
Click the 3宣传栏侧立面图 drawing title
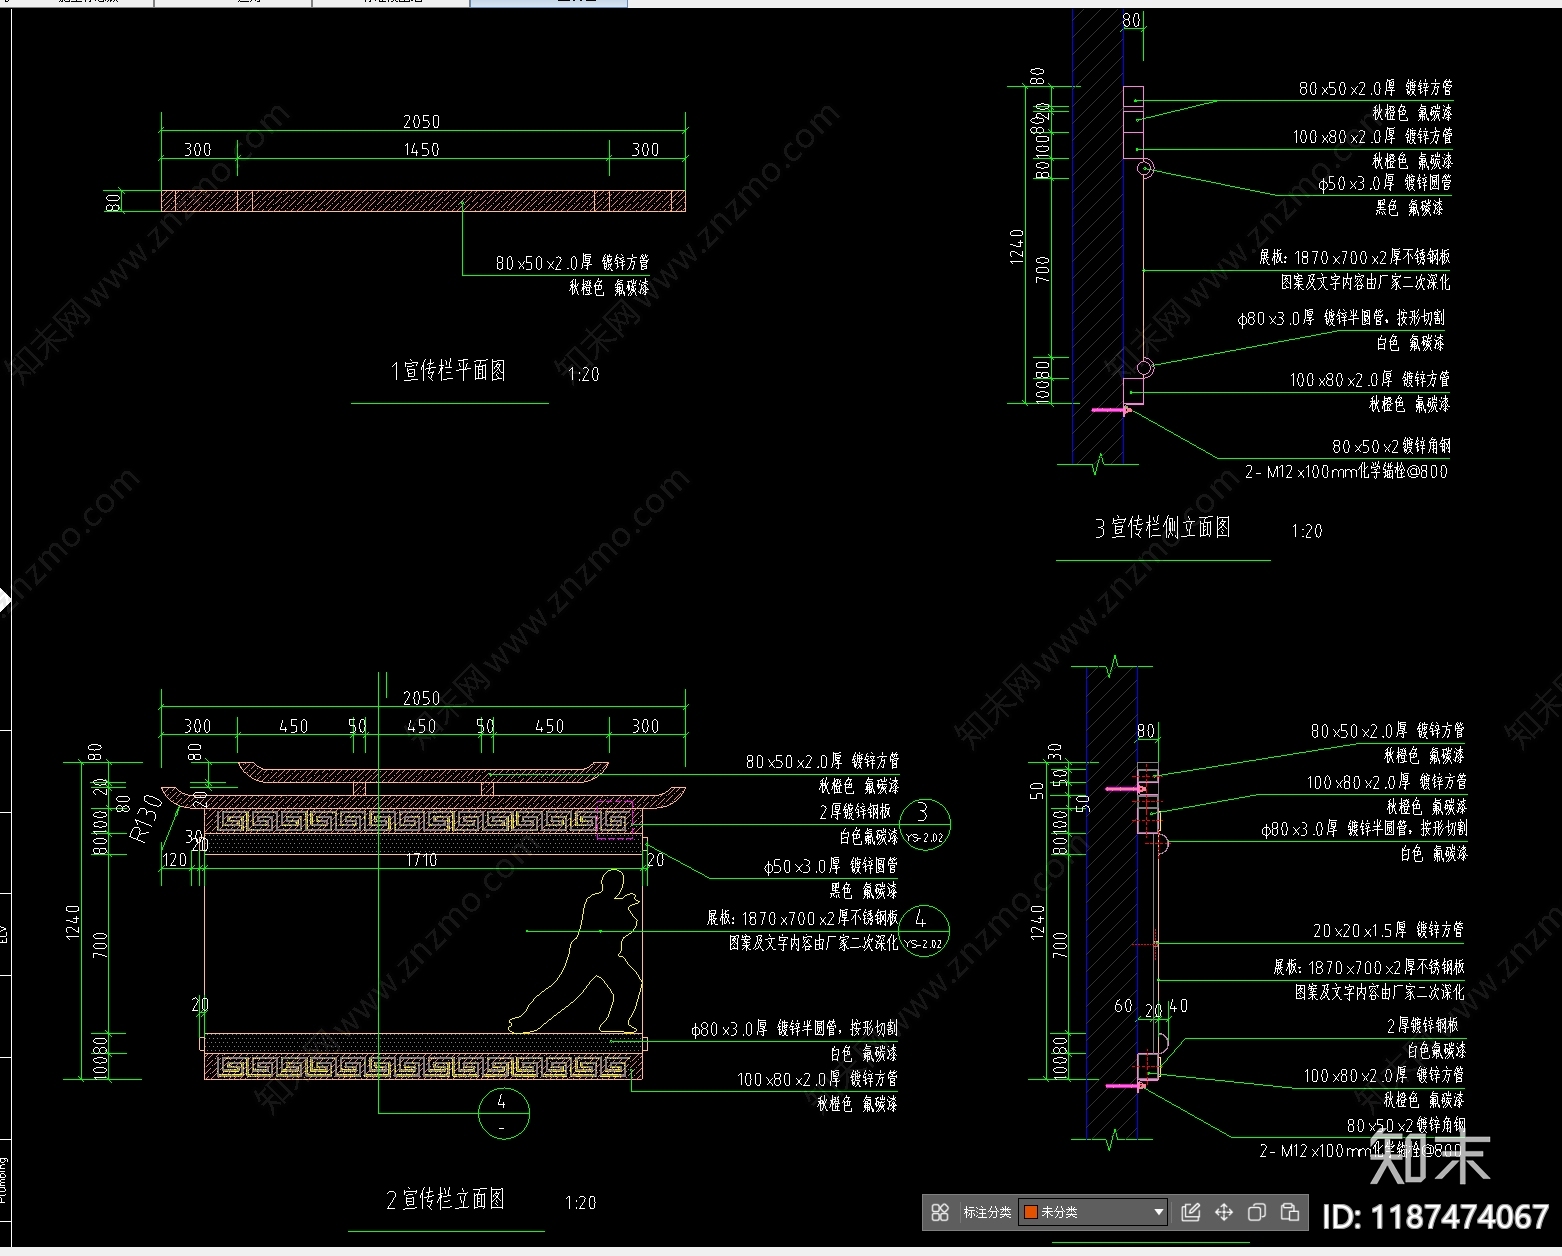coord(1162,527)
